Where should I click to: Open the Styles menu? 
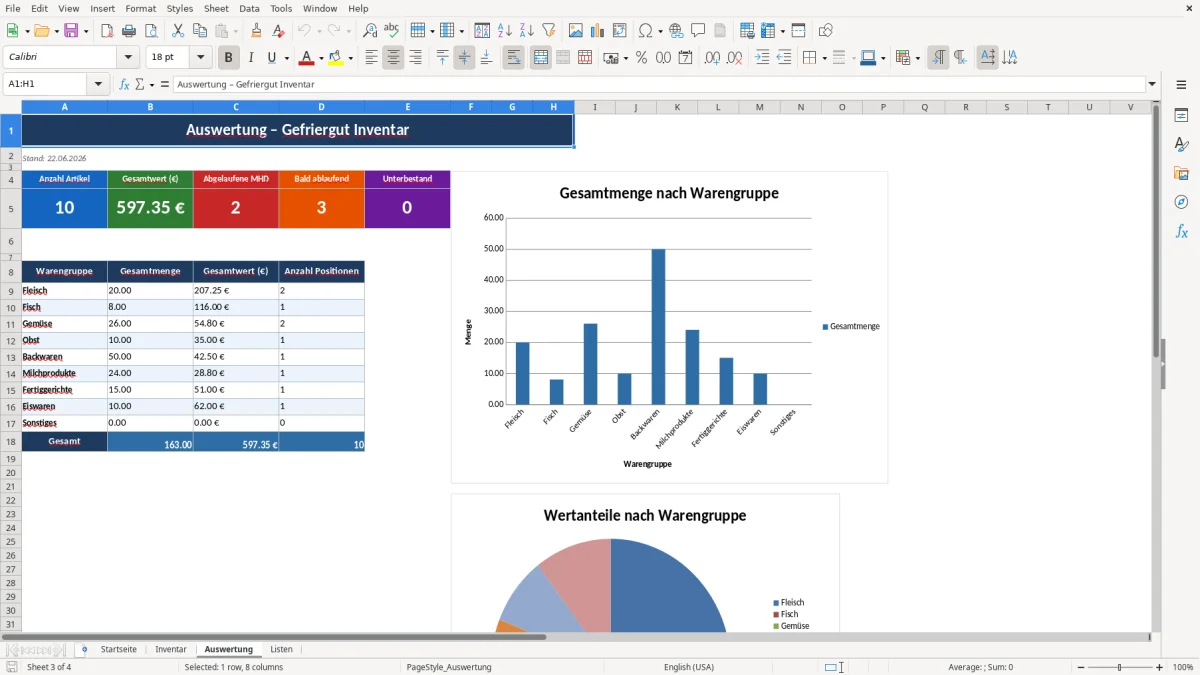(x=180, y=8)
